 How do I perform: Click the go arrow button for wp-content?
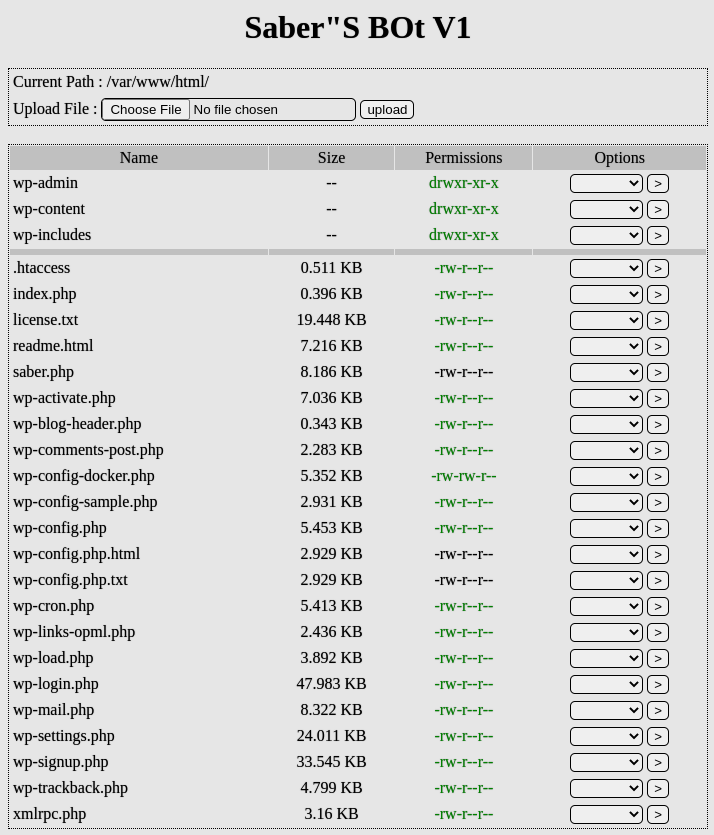(x=657, y=209)
